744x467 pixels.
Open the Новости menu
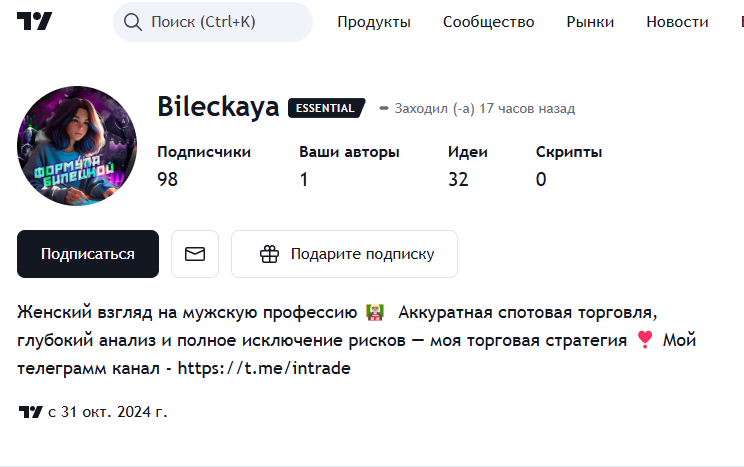pyautogui.click(x=677, y=21)
